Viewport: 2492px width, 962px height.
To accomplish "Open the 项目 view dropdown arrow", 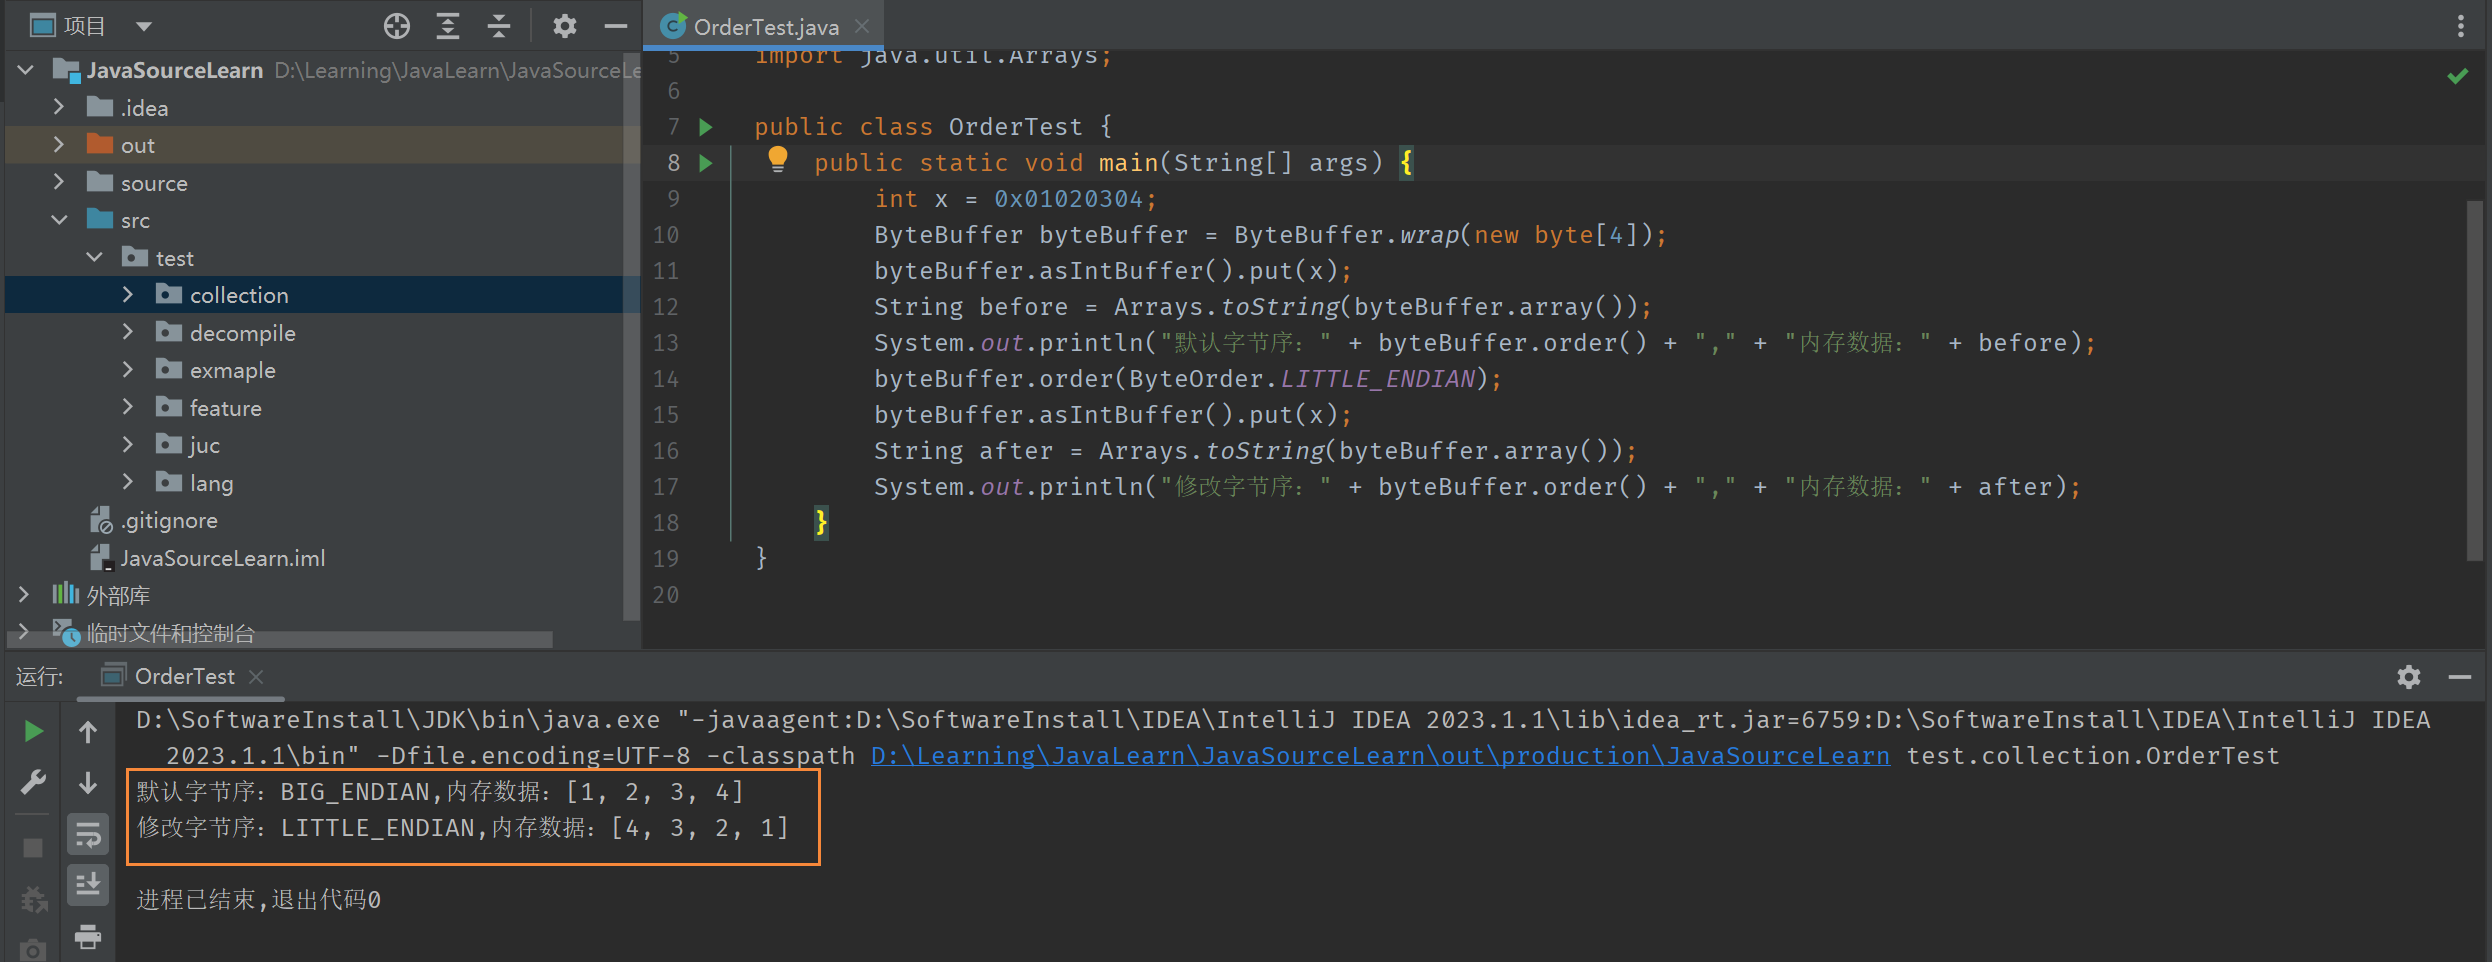I will (144, 26).
